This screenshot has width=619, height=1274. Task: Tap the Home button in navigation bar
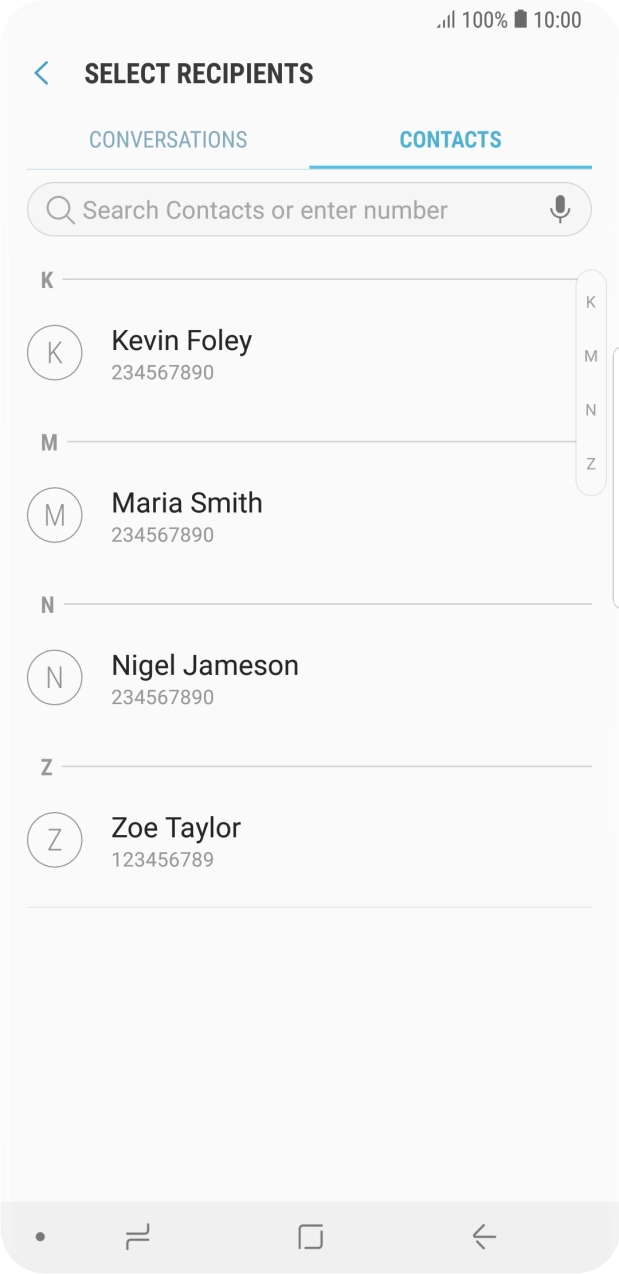pos(309,1236)
